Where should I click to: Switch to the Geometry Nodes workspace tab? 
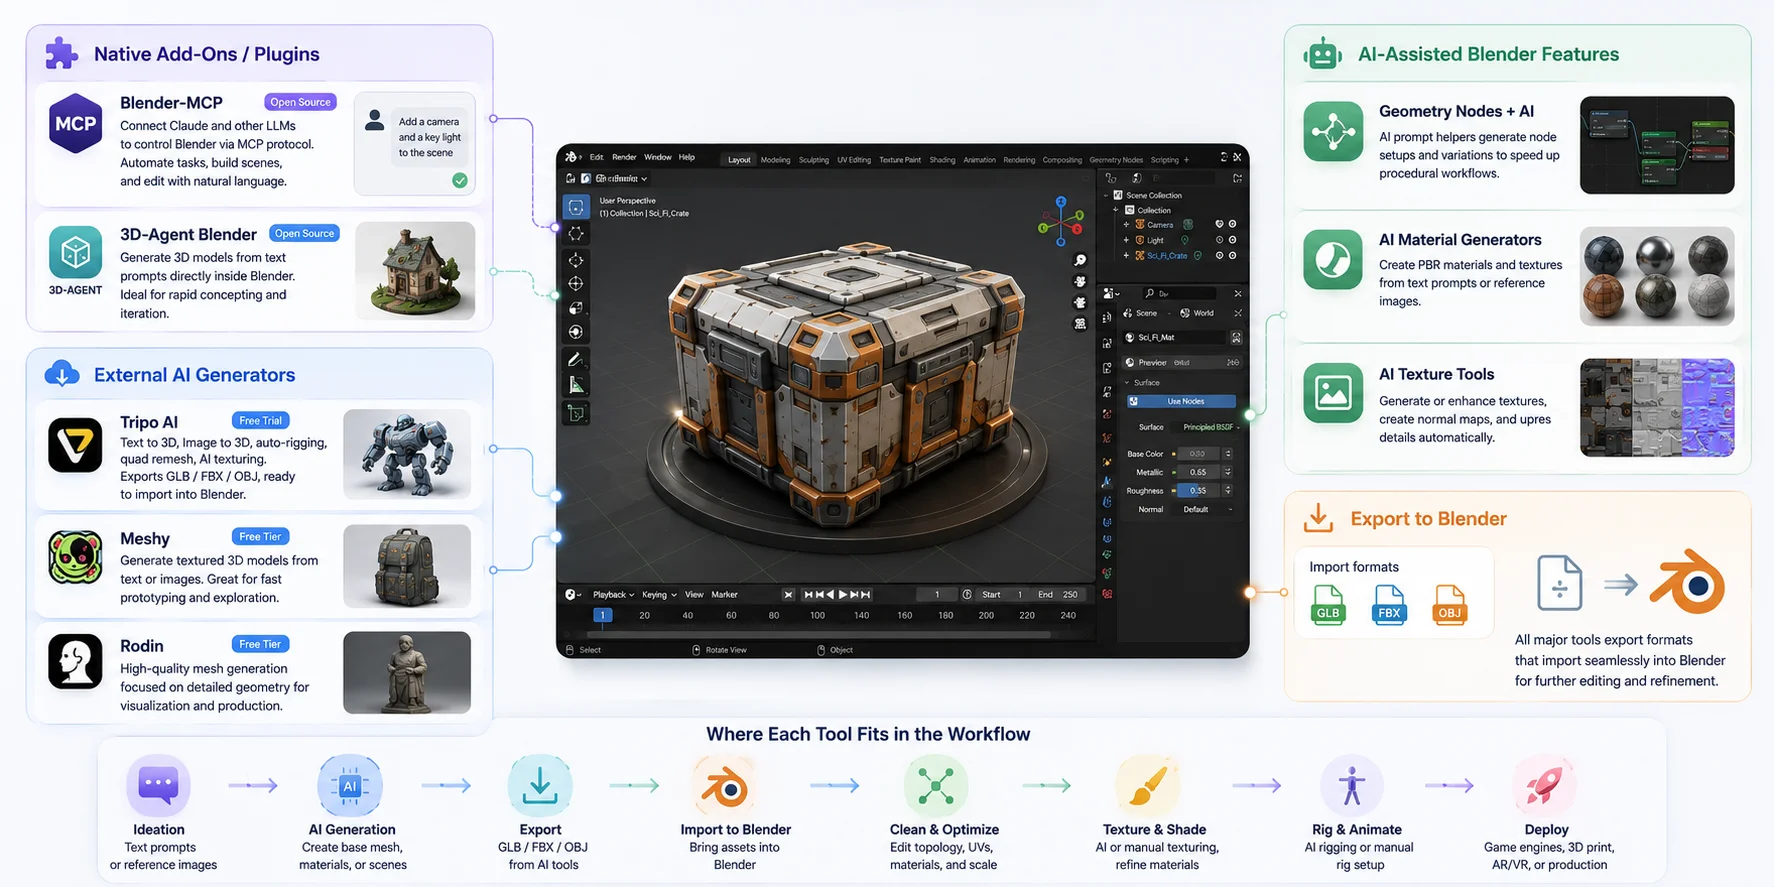pos(1116,160)
